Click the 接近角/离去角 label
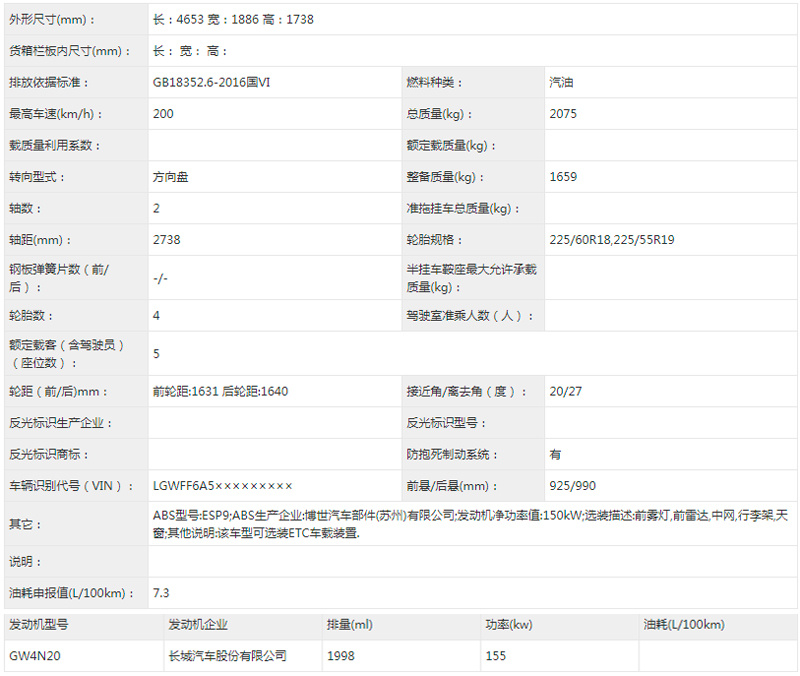Viewport: 800px width, 676px height. (x=467, y=392)
